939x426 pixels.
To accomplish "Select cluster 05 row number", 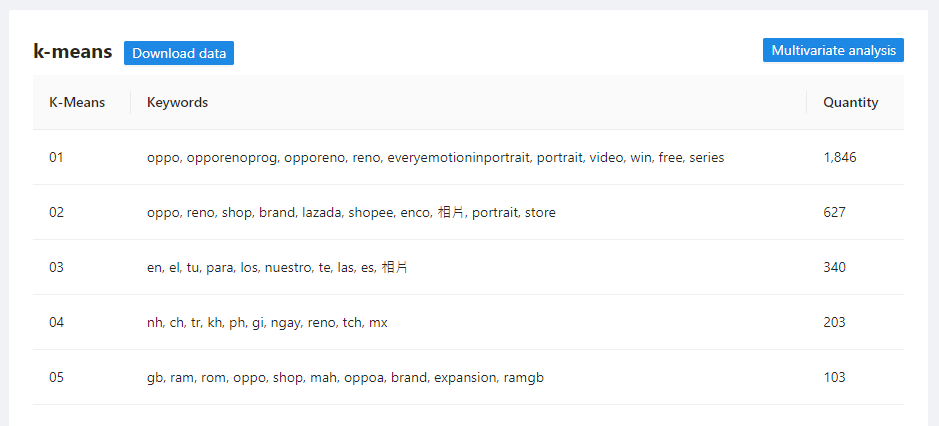I will point(56,377).
